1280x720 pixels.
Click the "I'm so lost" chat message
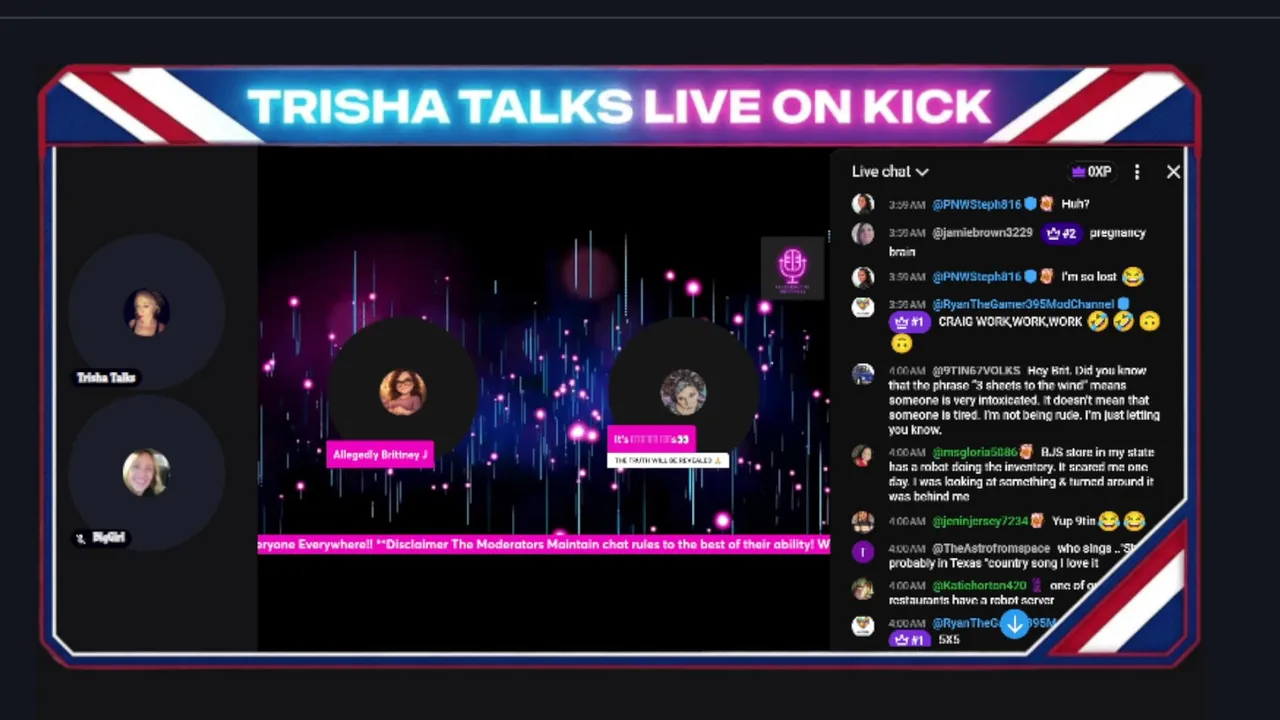[x=1102, y=277]
